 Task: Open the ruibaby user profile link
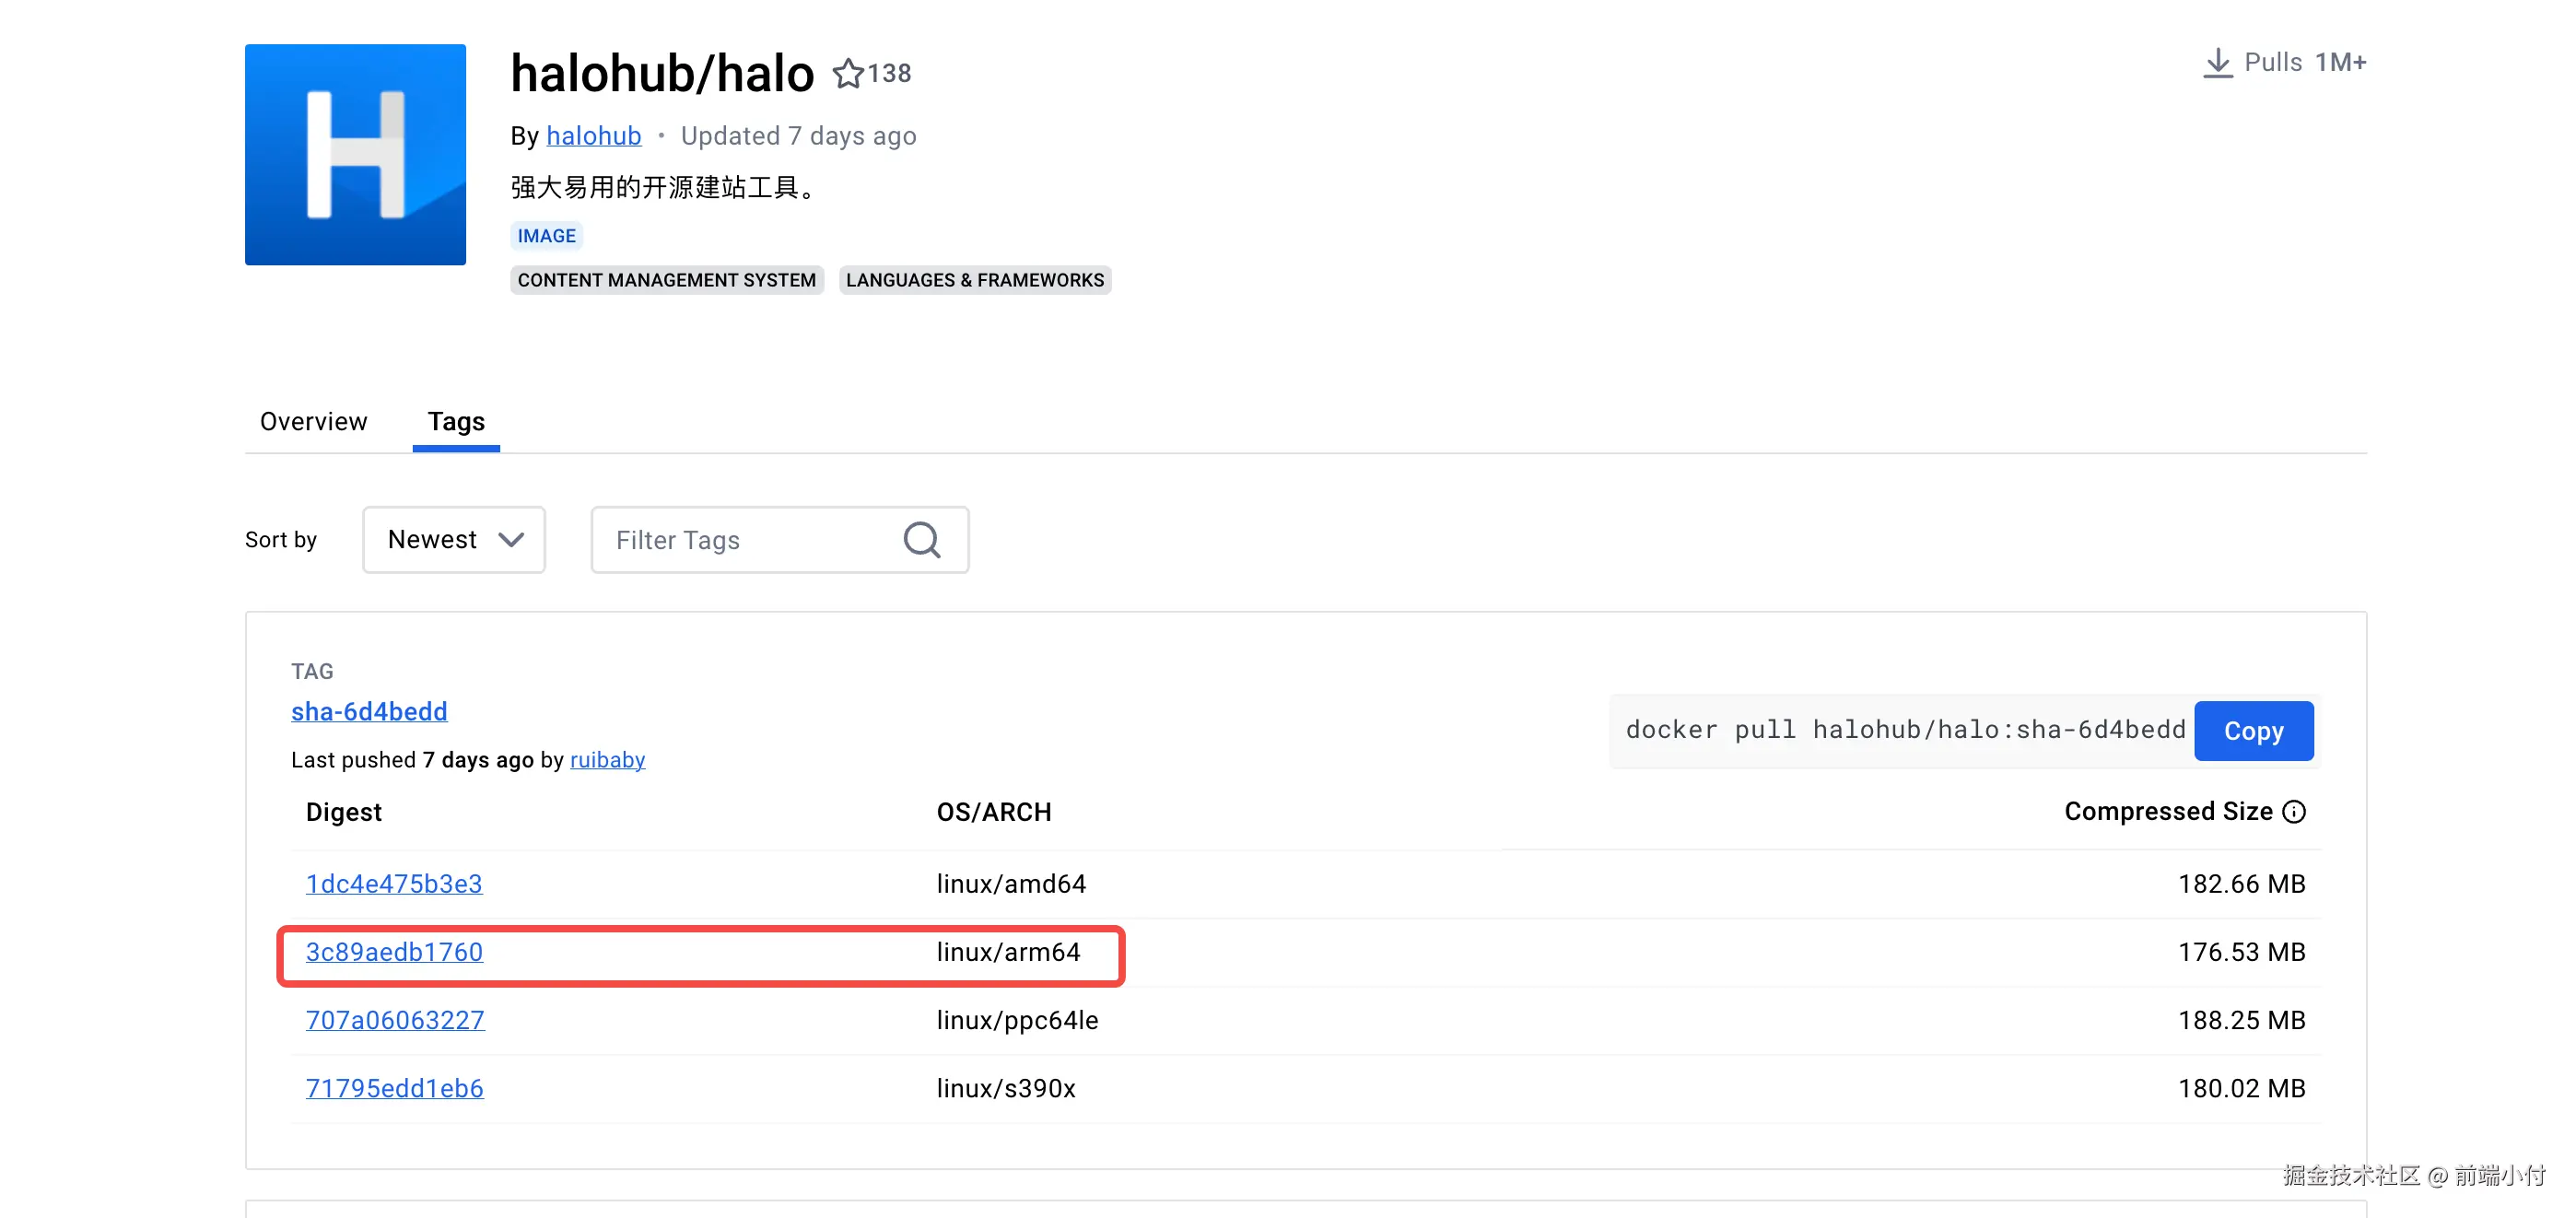pyautogui.click(x=607, y=760)
